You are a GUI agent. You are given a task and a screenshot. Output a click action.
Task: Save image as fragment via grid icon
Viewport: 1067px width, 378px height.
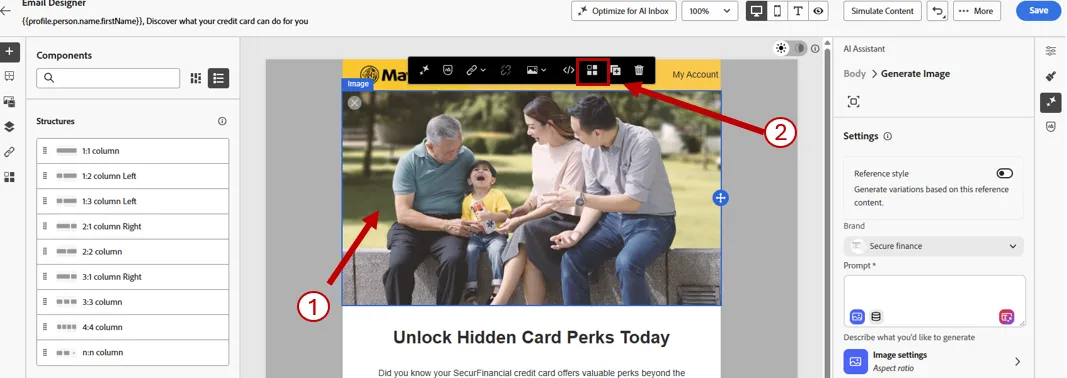click(x=592, y=70)
